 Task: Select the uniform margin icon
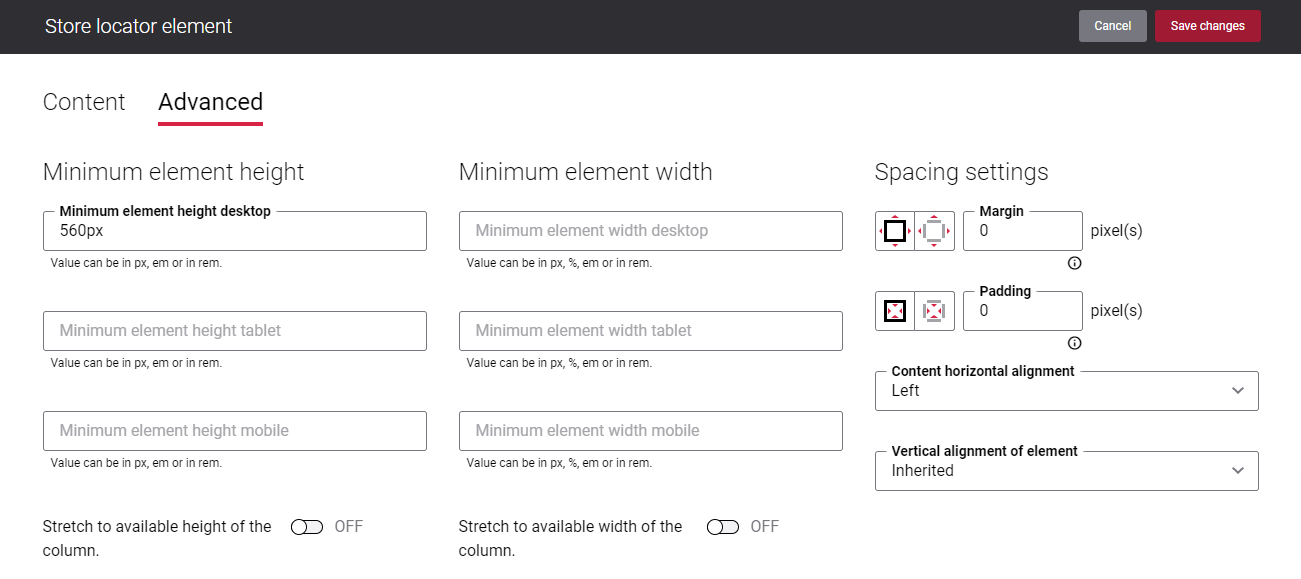[895, 231]
